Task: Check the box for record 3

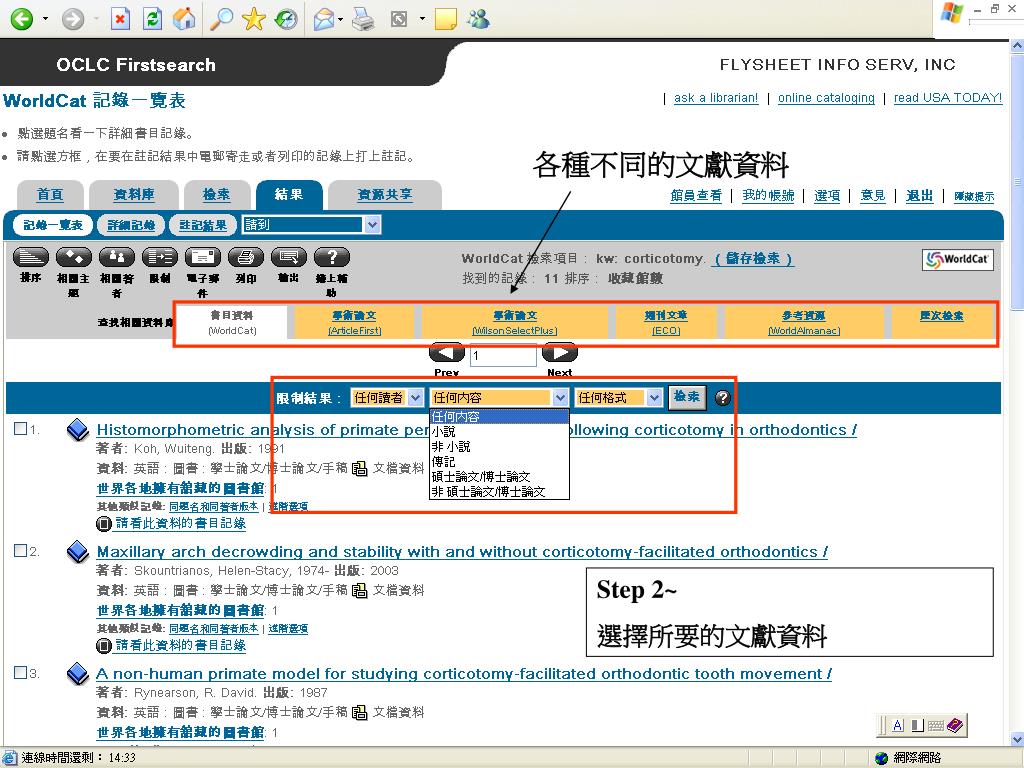Action: point(20,672)
